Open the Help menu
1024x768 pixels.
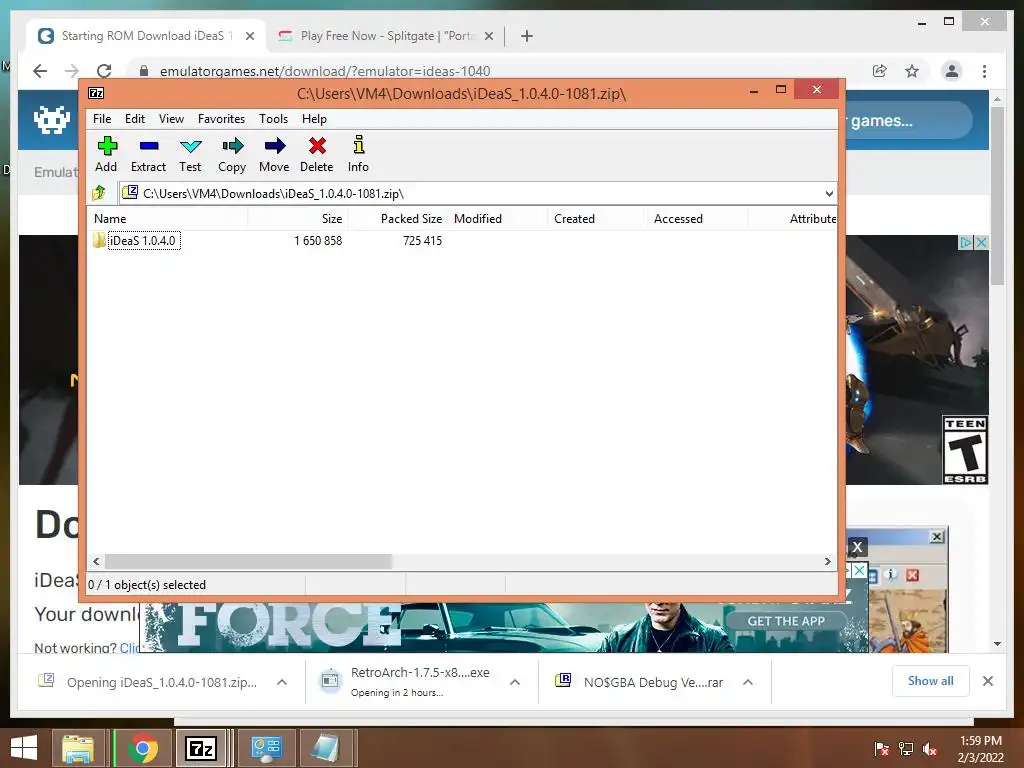pos(314,119)
